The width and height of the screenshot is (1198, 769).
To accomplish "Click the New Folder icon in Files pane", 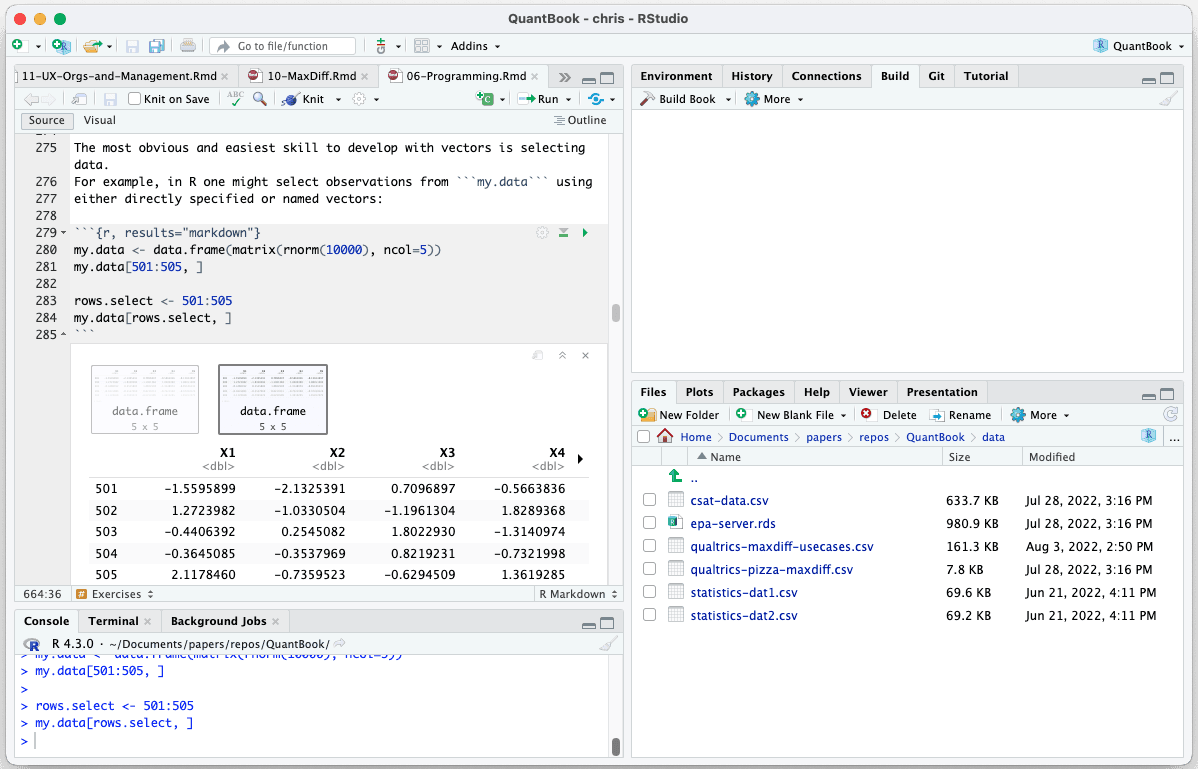I will click(647, 415).
